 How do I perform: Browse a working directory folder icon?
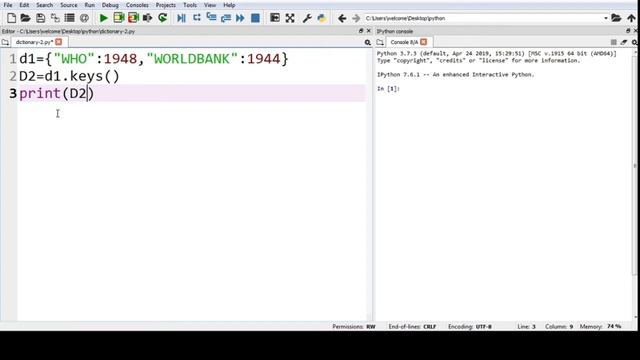point(616,18)
